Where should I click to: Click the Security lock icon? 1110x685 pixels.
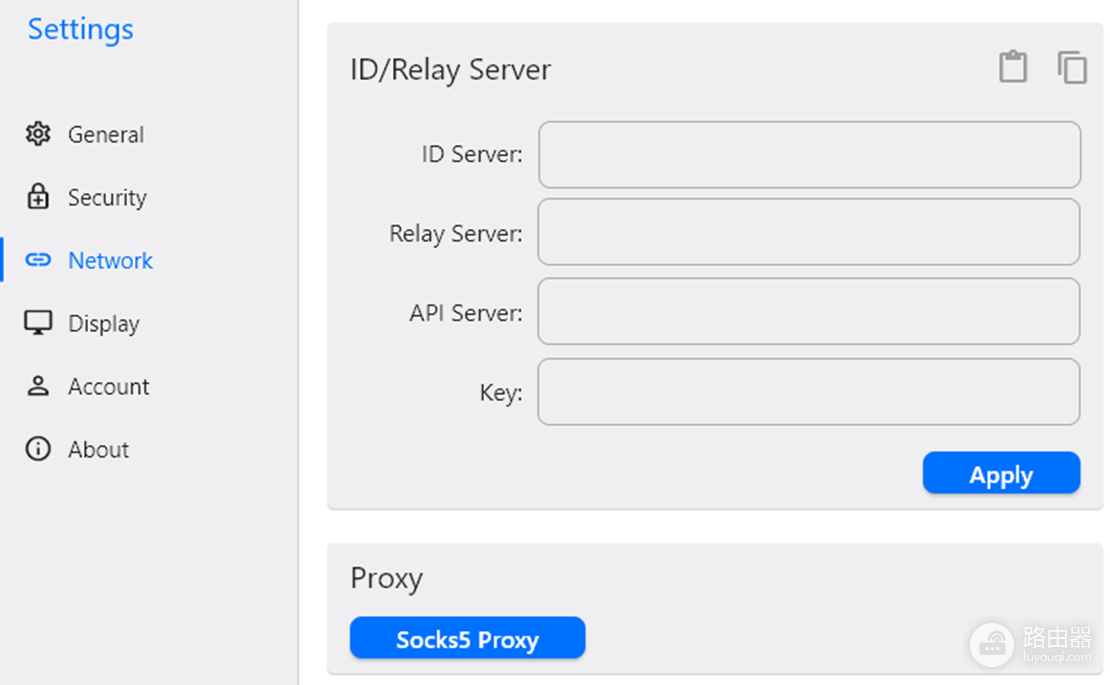(38, 197)
